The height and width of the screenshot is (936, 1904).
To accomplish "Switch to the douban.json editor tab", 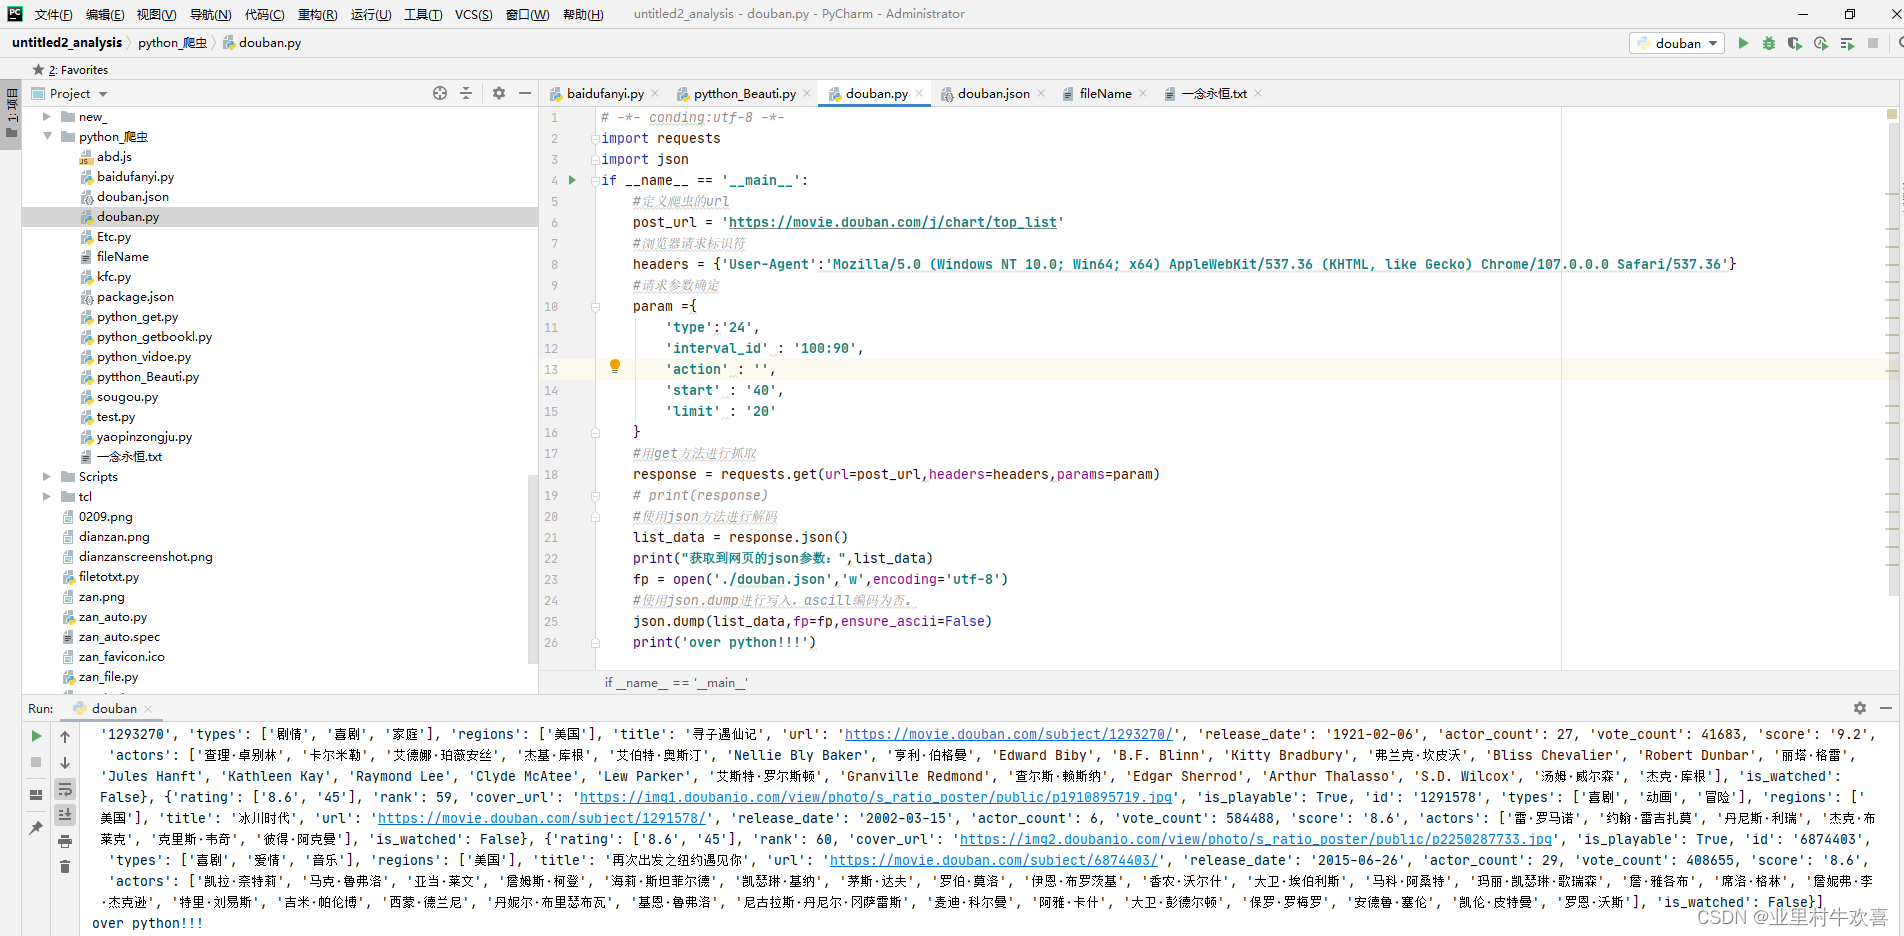I will pos(992,93).
